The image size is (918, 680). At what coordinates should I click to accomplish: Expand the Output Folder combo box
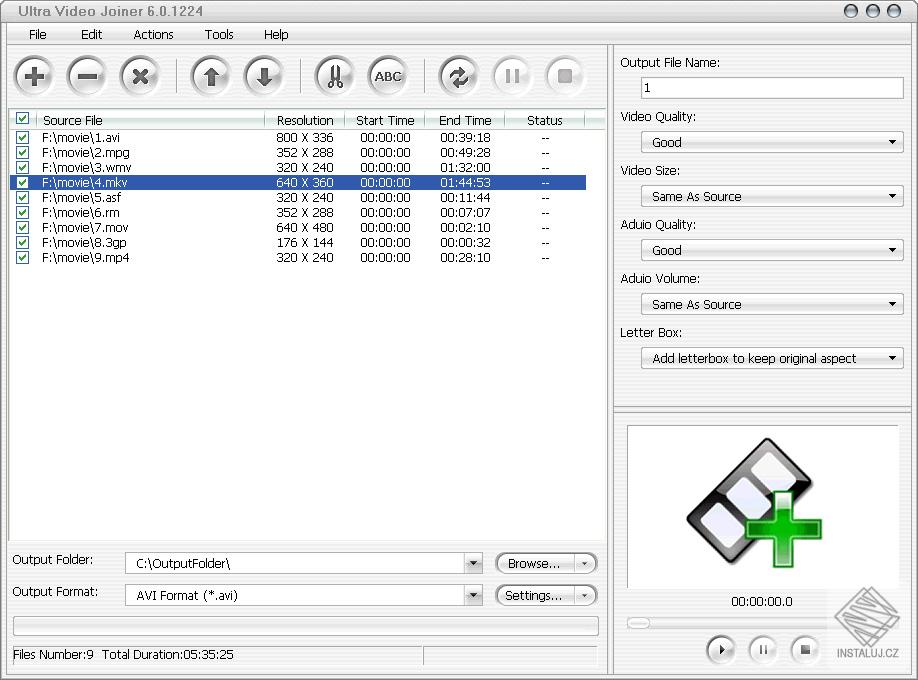(473, 563)
